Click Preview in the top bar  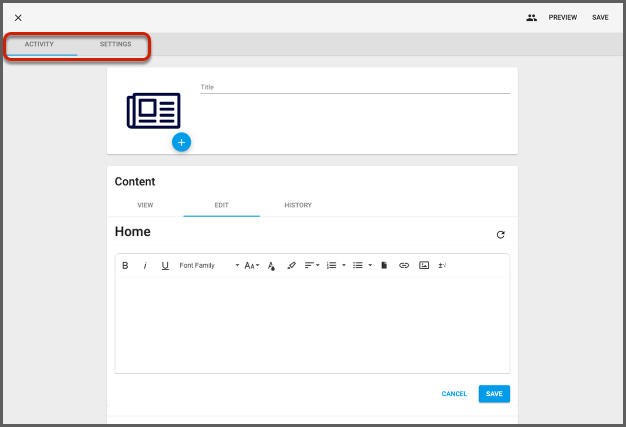[x=563, y=17]
